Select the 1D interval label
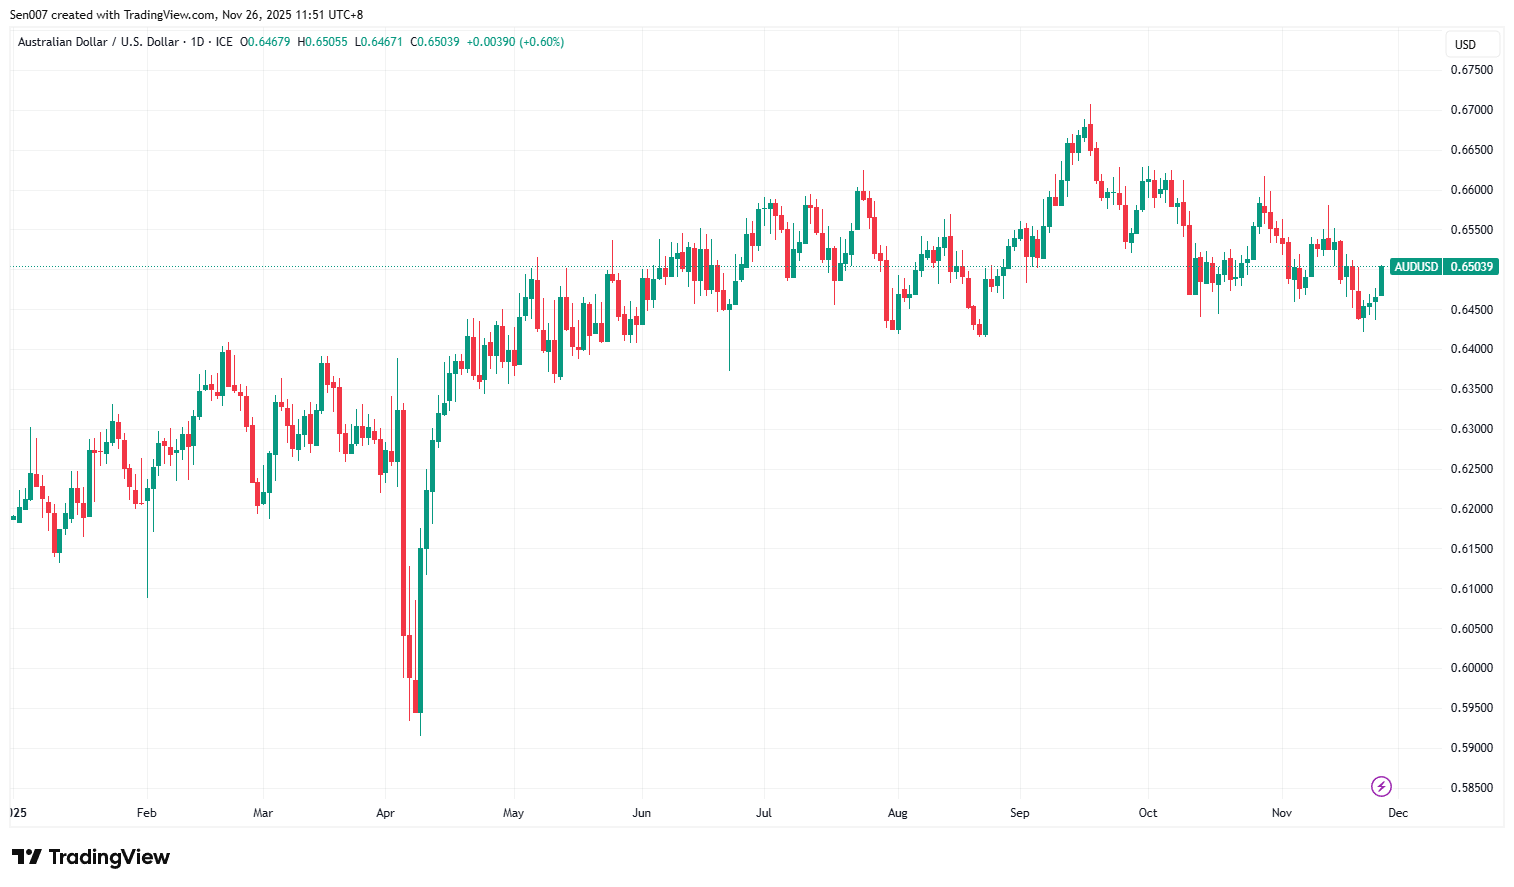This screenshot has height=887, width=1514. (197, 42)
